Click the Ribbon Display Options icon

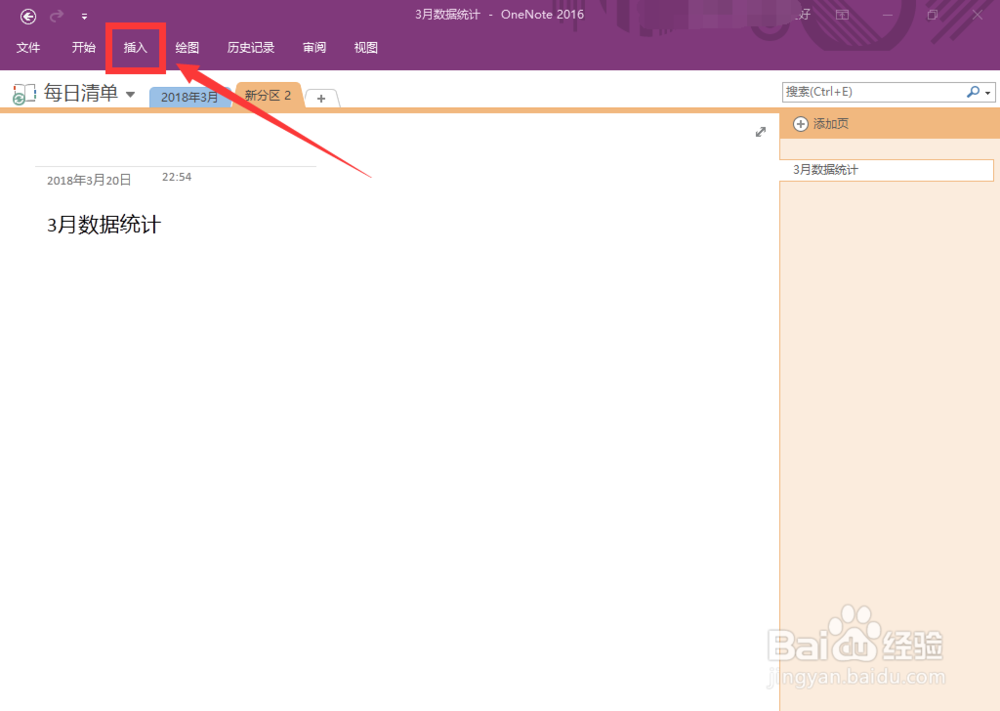[841, 15]
